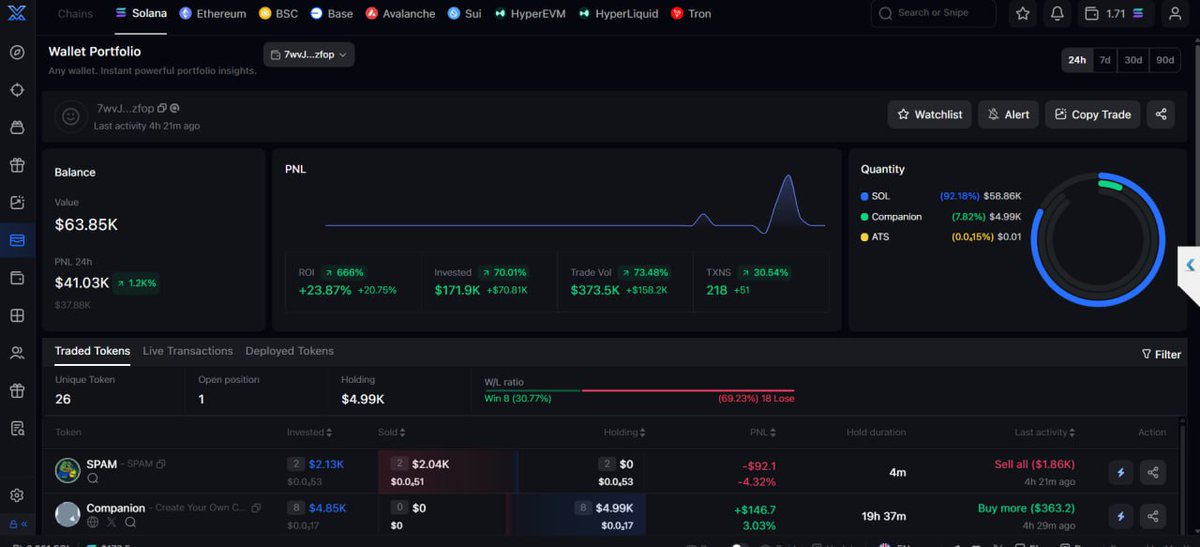Click the Alert button
The image size is (1200, 547).
[x=1008, y=114]
